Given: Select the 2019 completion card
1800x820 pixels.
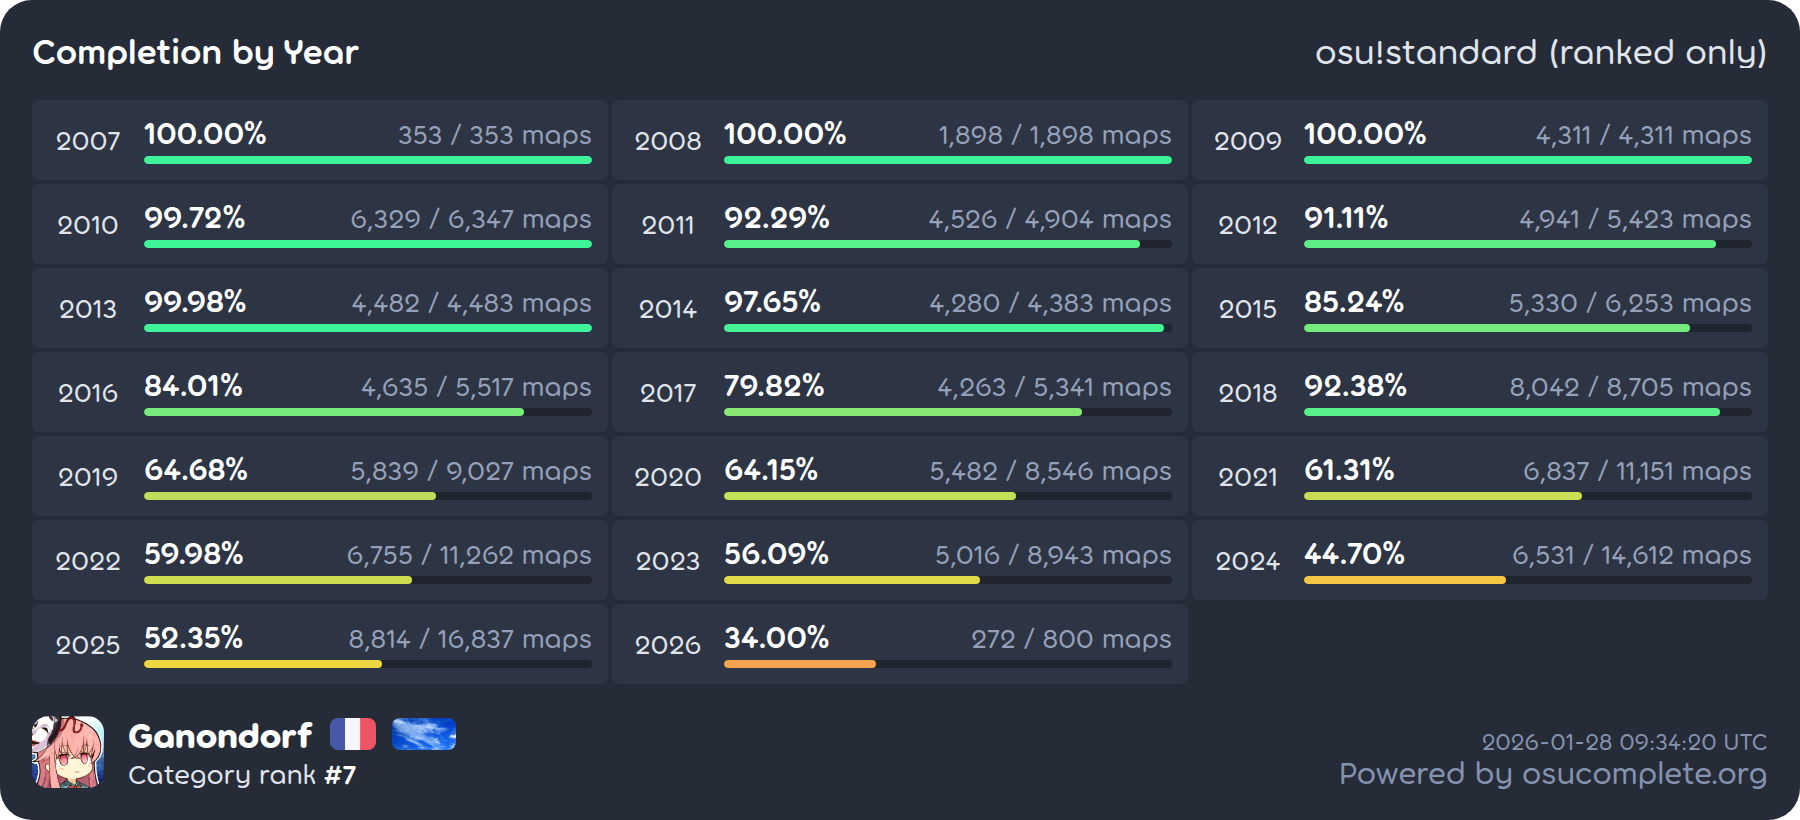Looking at the screenshot, I should (319, 476).
